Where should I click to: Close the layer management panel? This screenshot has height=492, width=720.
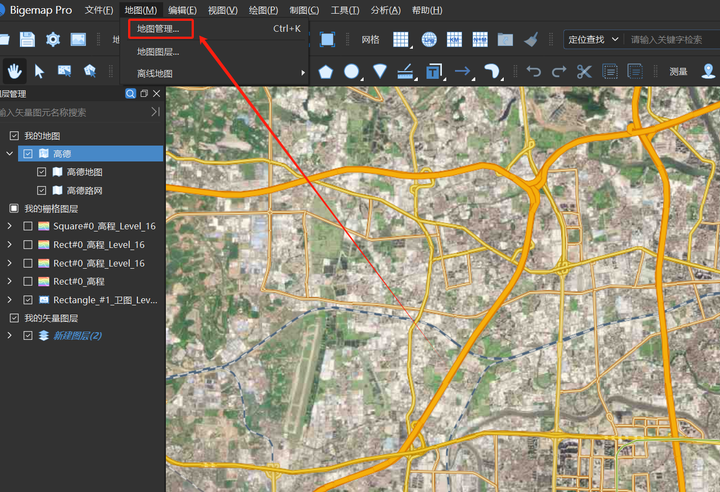point(157,94)
